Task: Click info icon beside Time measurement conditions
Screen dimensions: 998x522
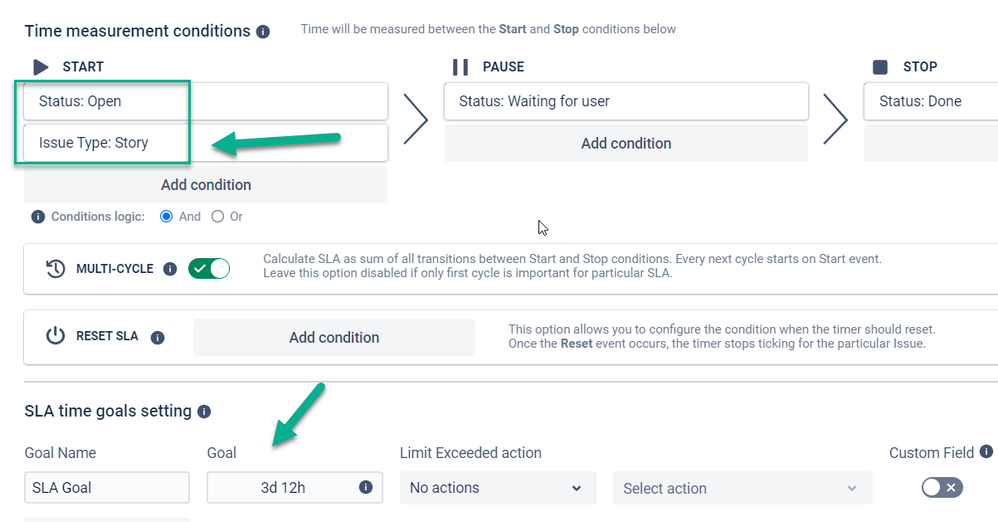Action: [263, 32]
